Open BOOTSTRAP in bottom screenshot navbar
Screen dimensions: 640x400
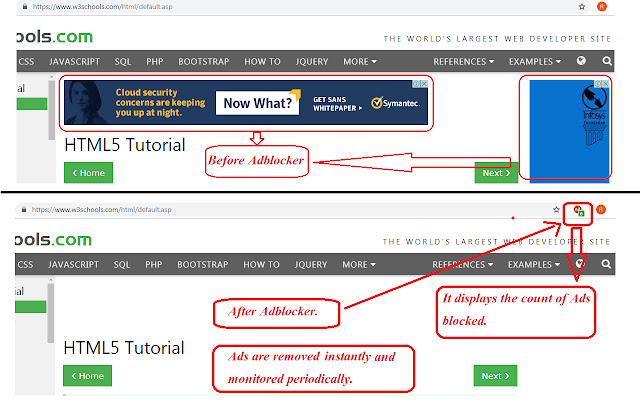click(203, 264)
